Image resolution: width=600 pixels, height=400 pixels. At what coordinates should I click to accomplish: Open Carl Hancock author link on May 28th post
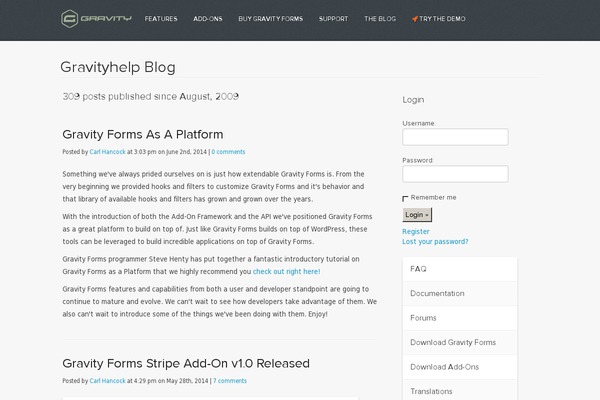point(108,381)
